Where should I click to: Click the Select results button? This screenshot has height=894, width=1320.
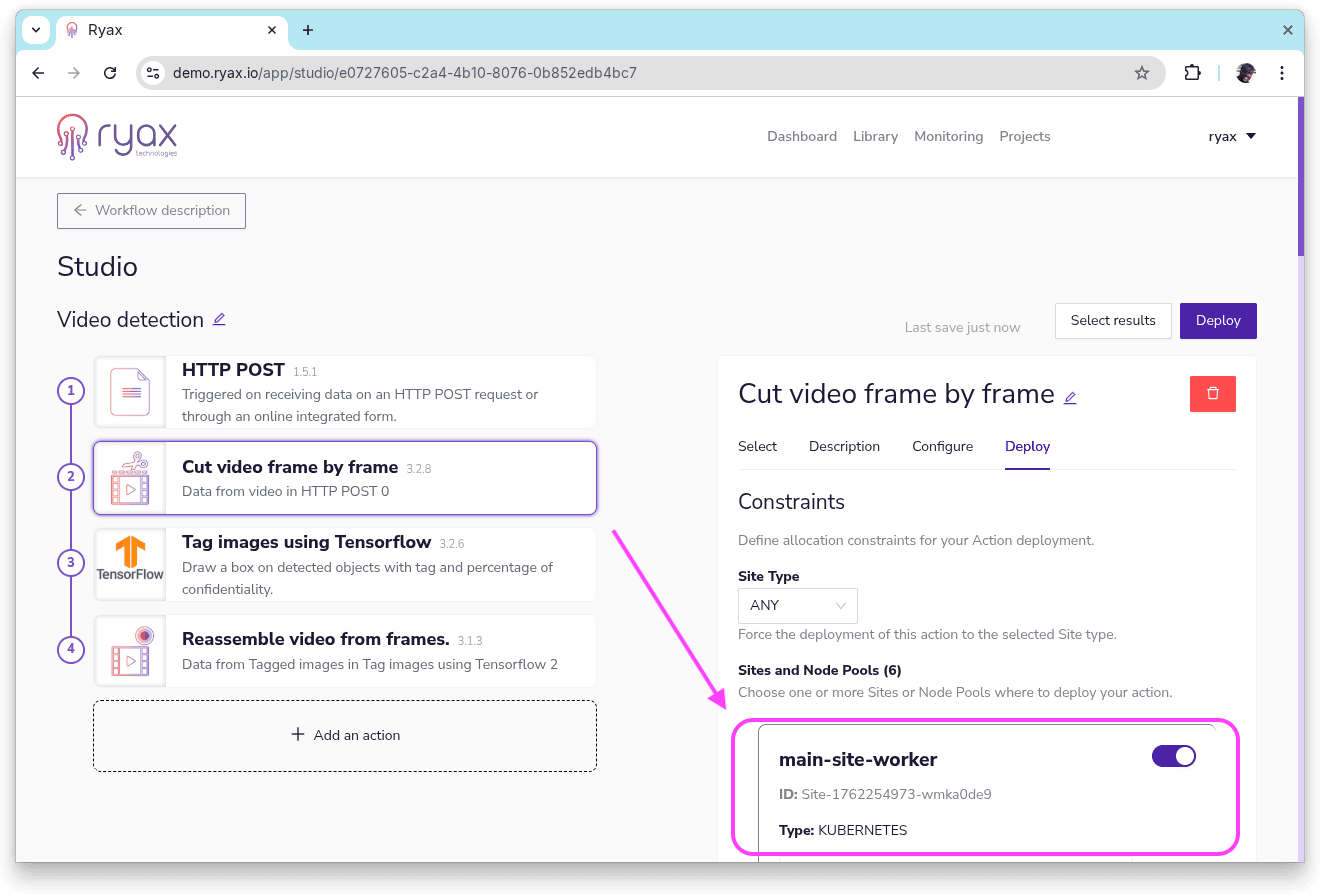[1112, 321]
